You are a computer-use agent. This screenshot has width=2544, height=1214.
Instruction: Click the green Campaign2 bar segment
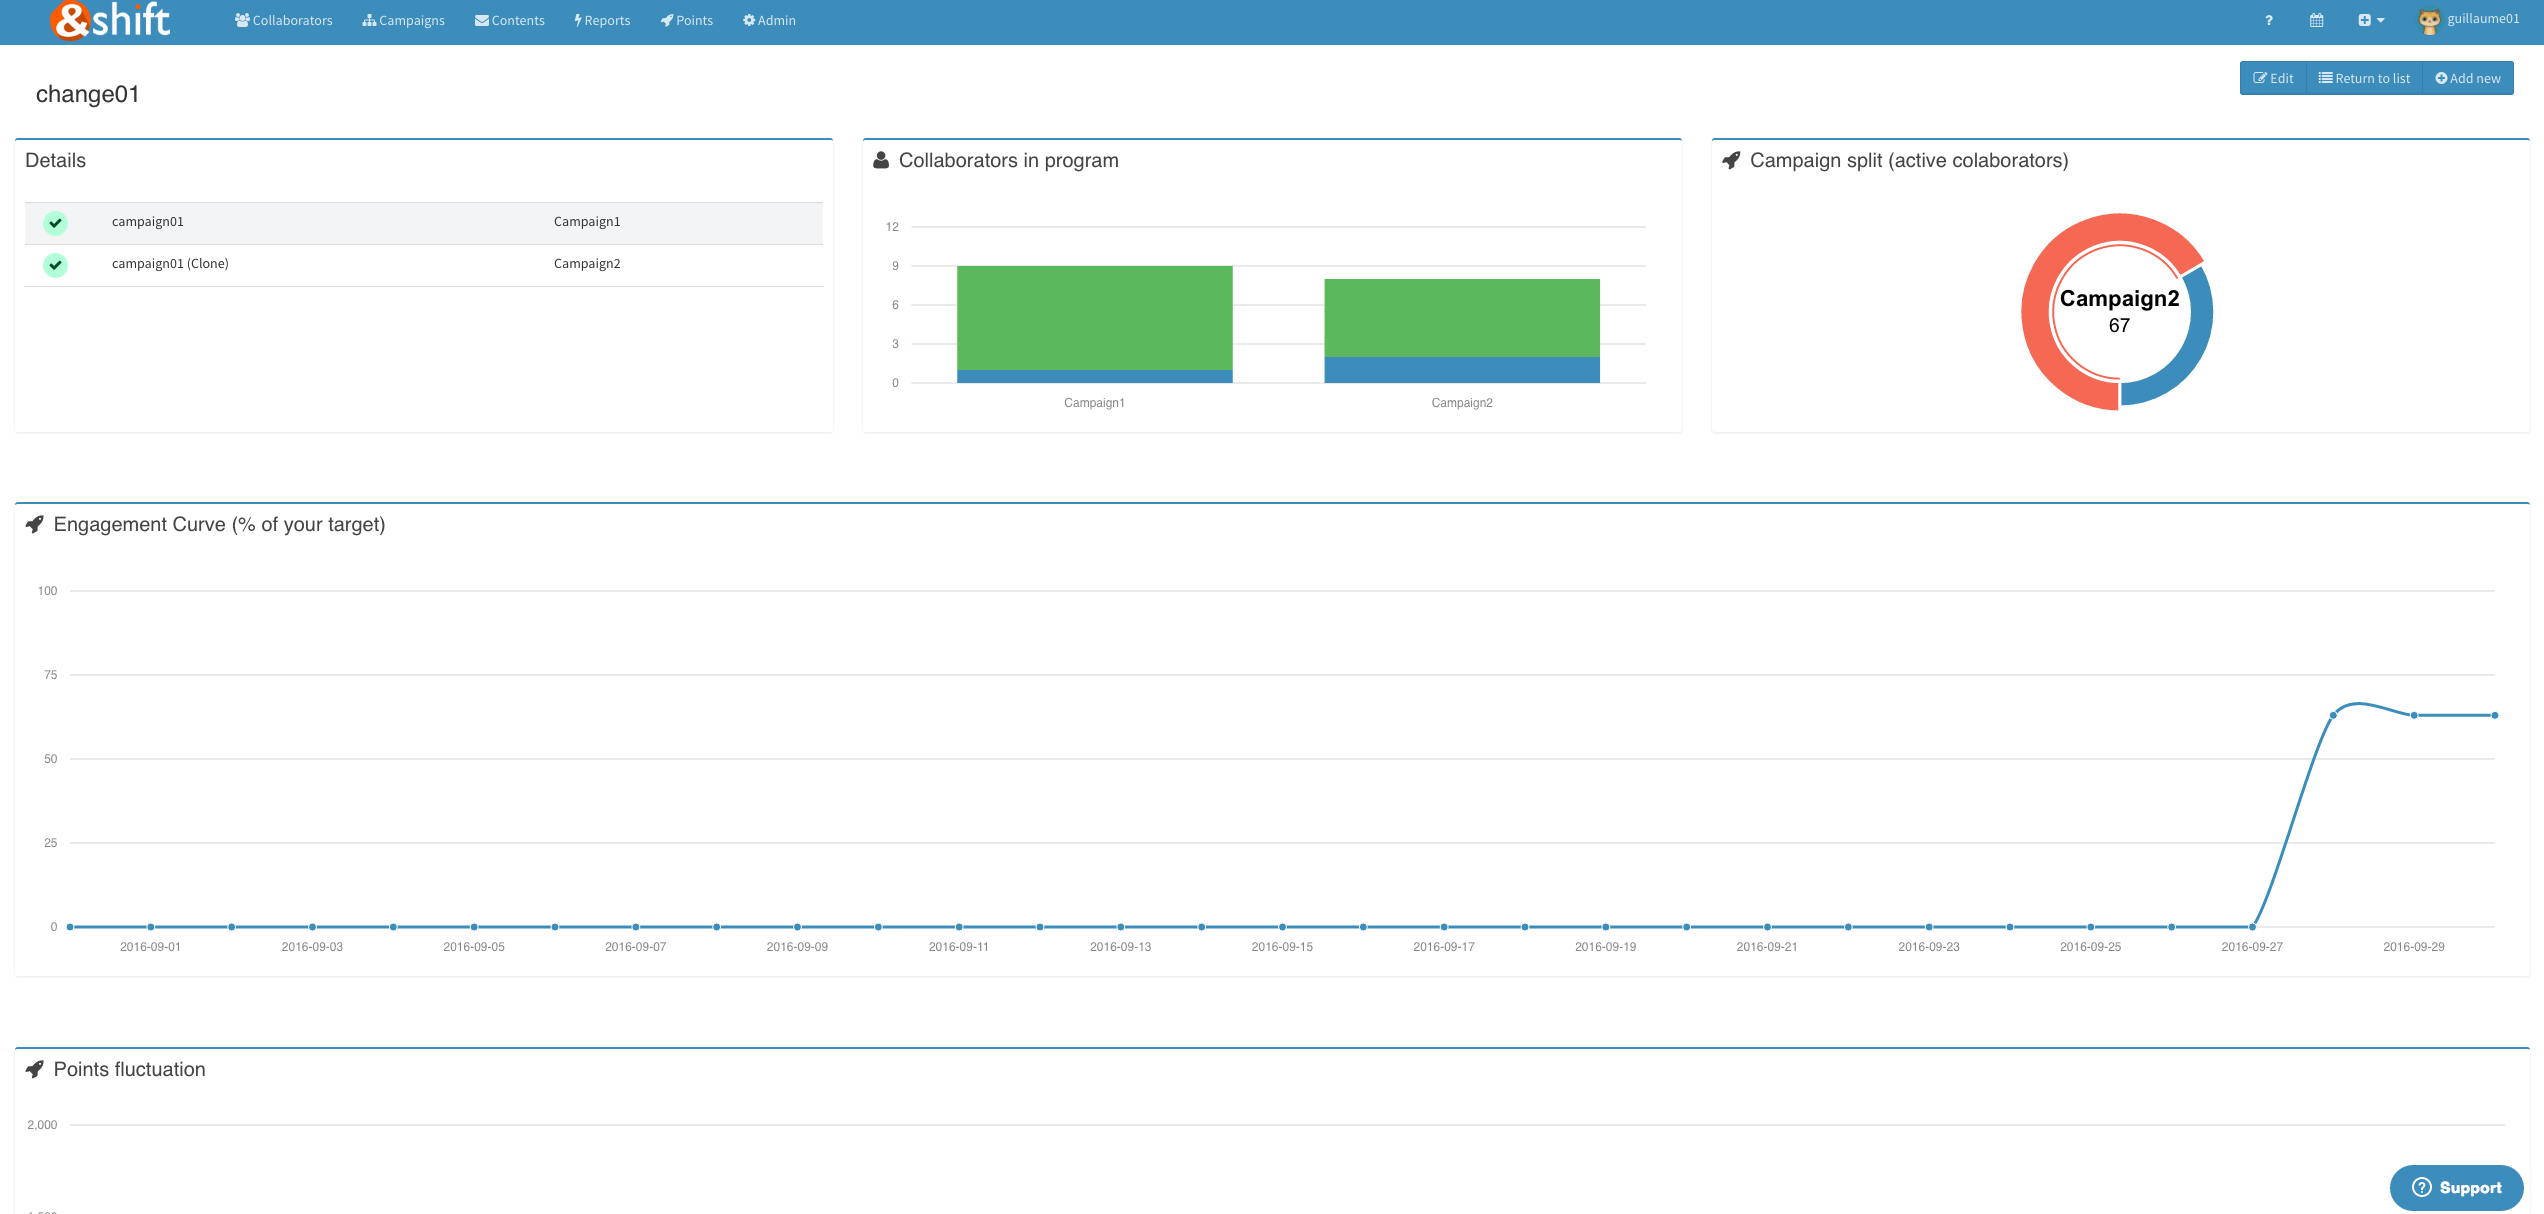pyautogui.click(x=1462, y=318)
